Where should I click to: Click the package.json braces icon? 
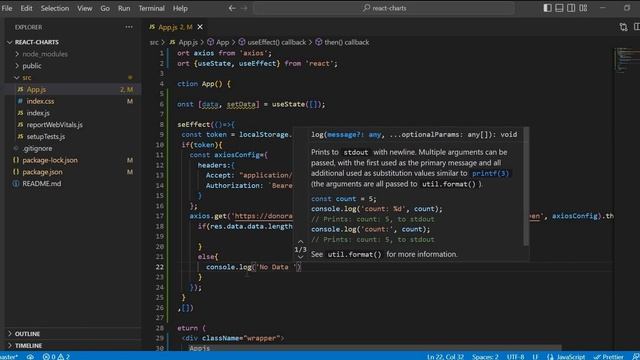[x=16, y=172]
